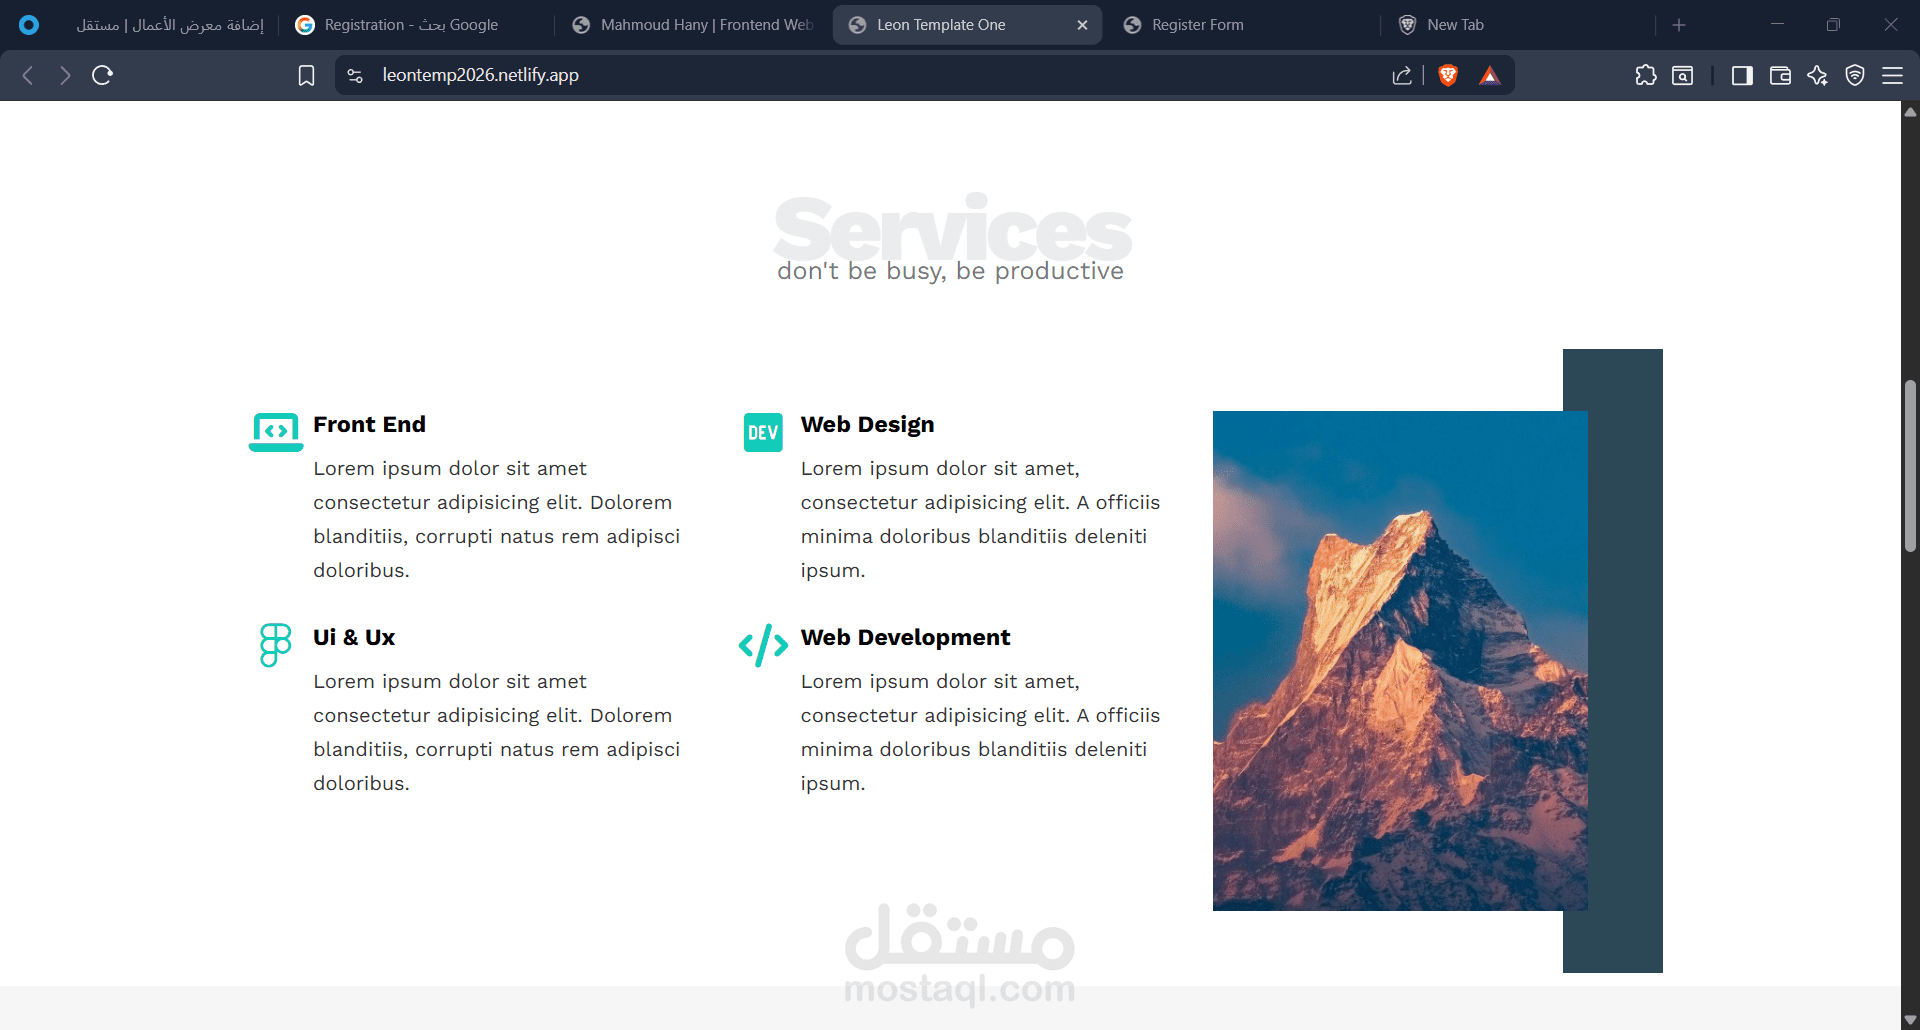Click the Web Design heading
The width and height of the screenshot is (1920, 1030).
click(x=867, y=424)
